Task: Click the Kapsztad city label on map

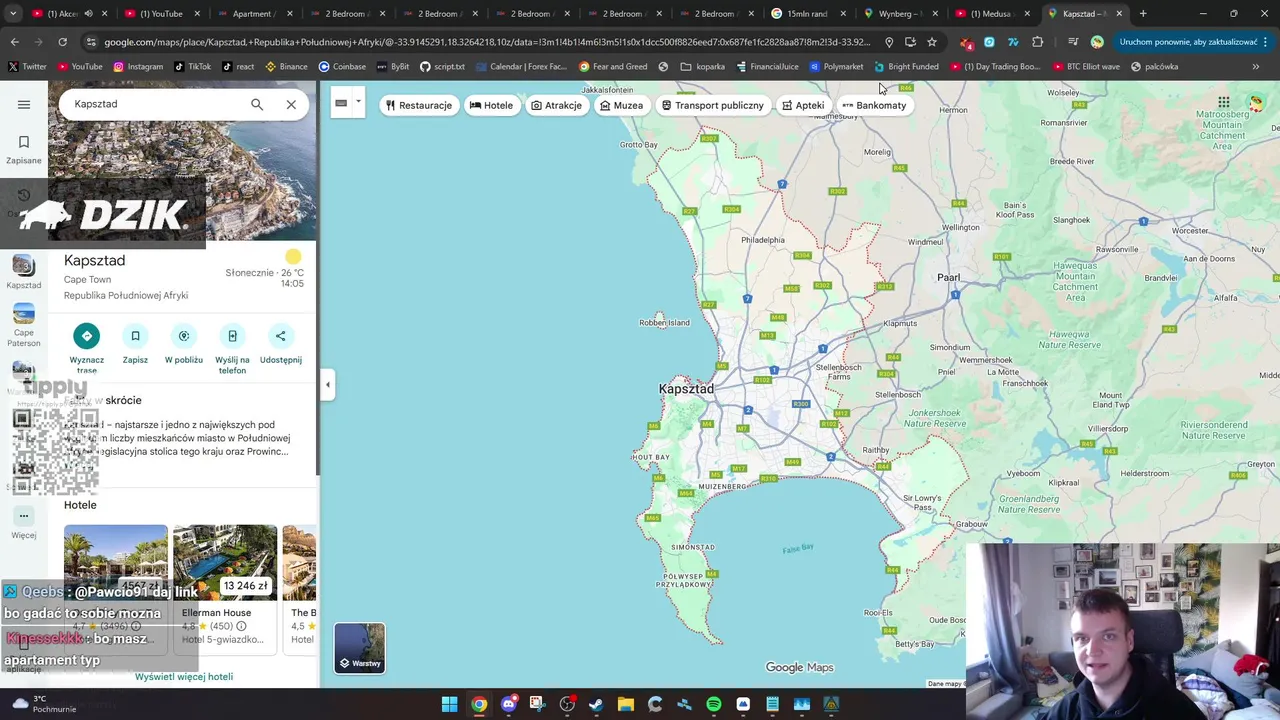Action: pyautogui.click(x=686, y=388)
